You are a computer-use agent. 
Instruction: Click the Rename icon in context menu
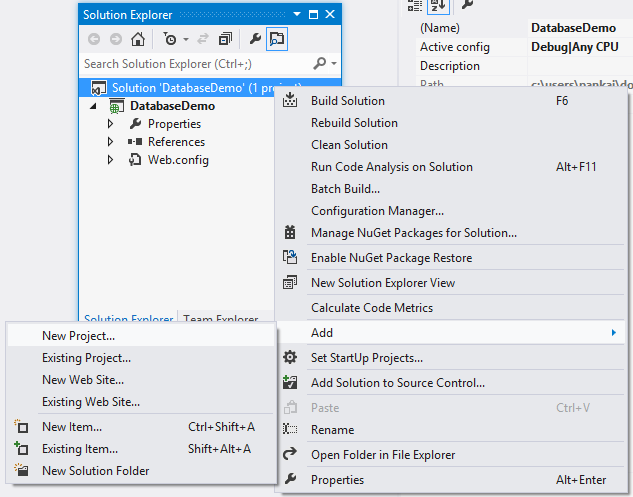[290, 429]
